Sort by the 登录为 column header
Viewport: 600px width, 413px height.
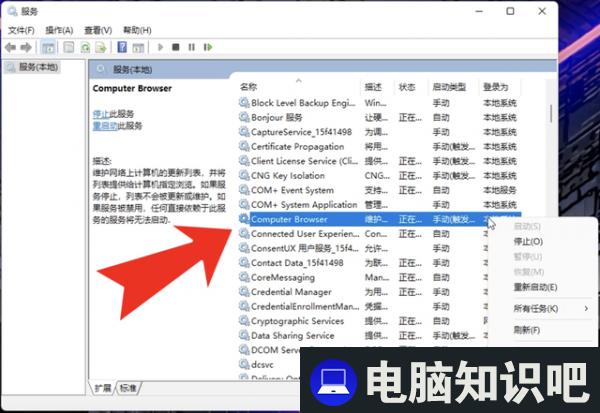[x=499, y=87]
